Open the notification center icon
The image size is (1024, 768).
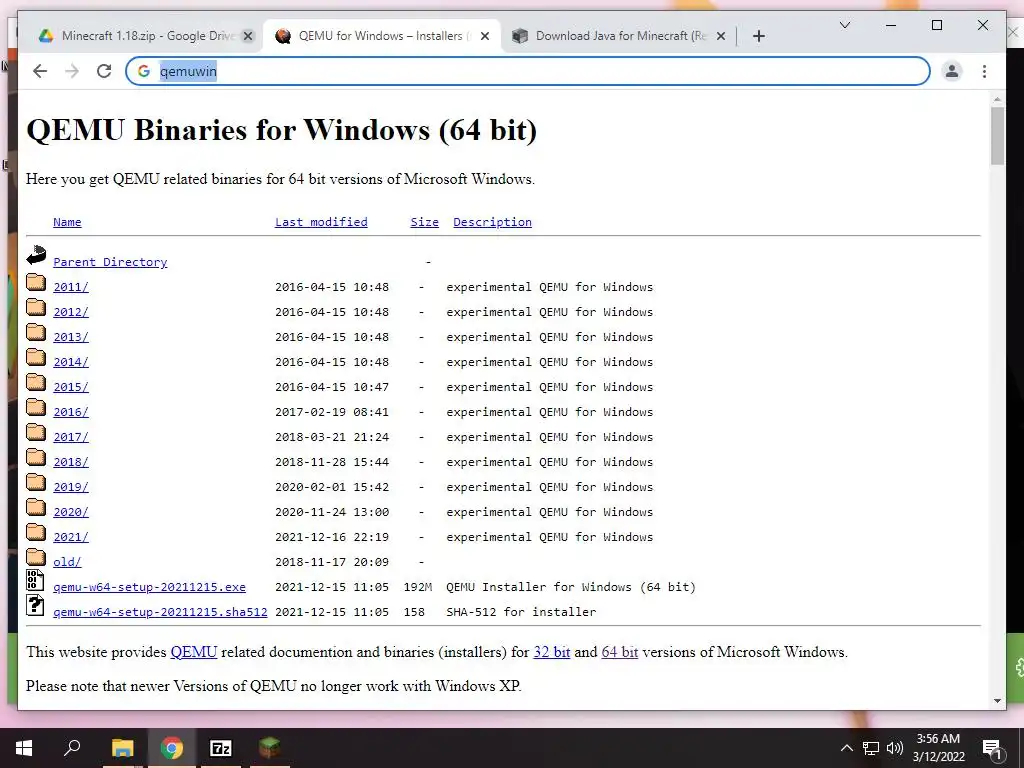coord(992,748)
